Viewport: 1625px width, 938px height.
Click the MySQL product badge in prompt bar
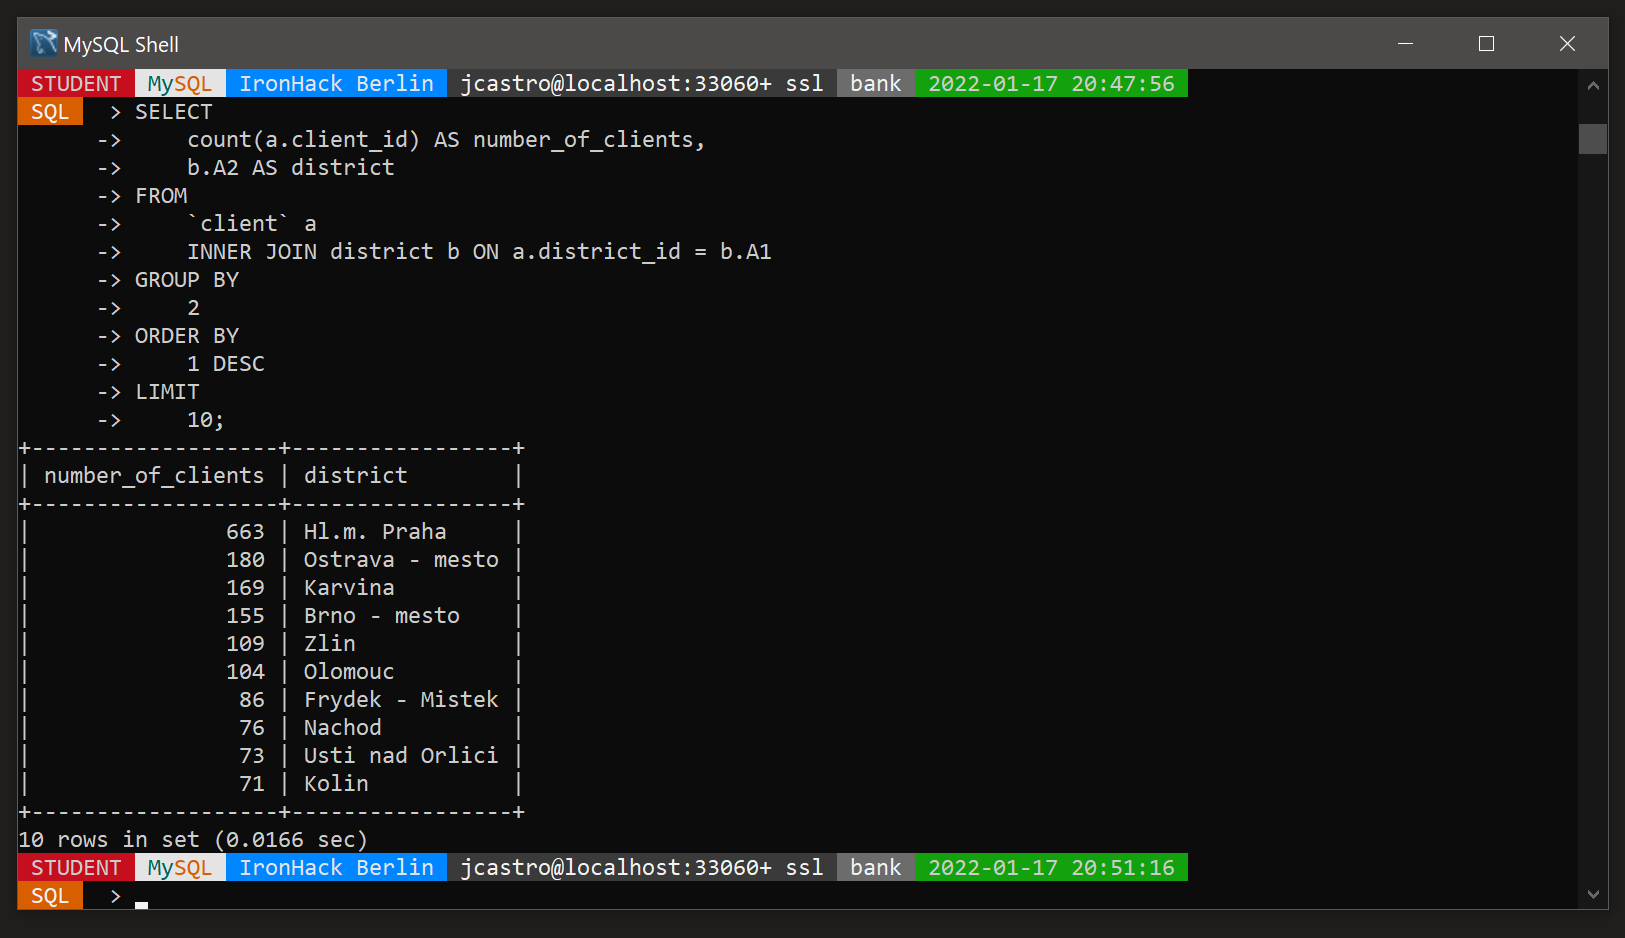(x=178, y=83)
